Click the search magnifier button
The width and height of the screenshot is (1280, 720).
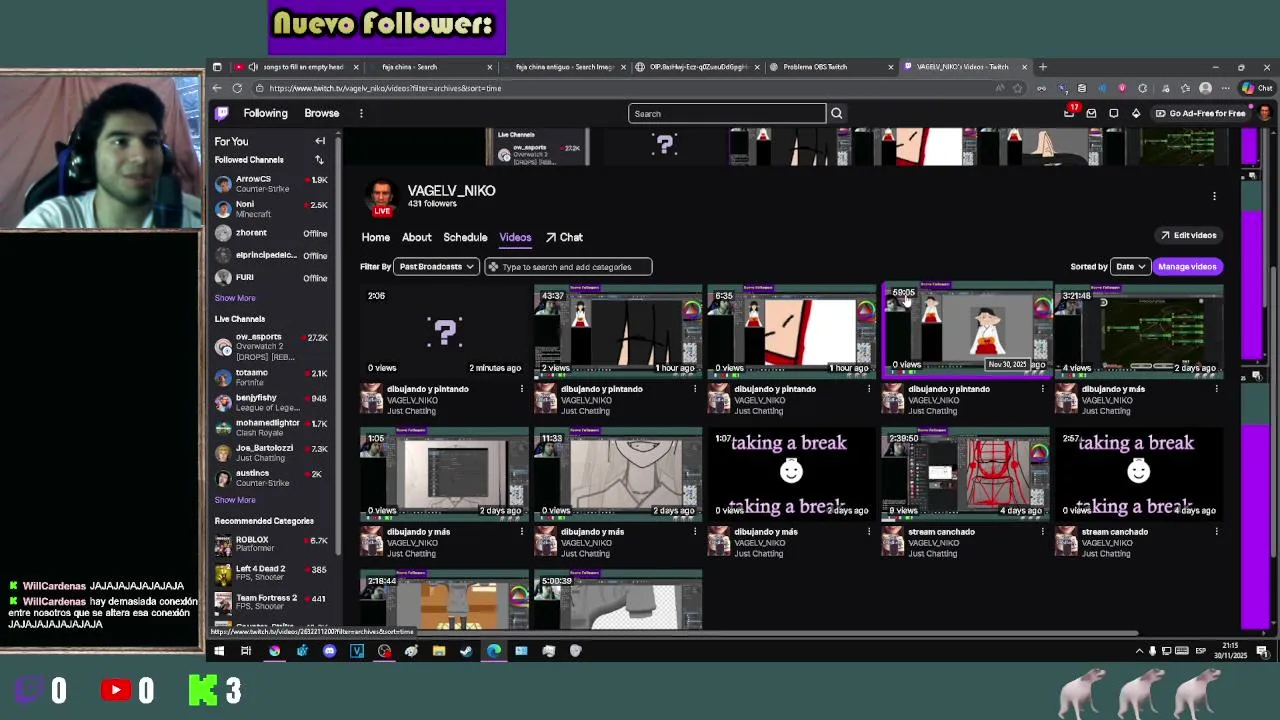(837, 113)
